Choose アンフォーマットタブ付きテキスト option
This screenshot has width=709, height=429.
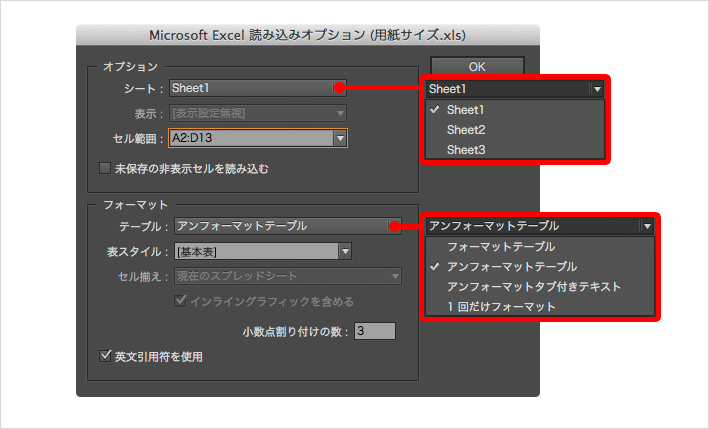pyautogui.click(x=540, y=287)
